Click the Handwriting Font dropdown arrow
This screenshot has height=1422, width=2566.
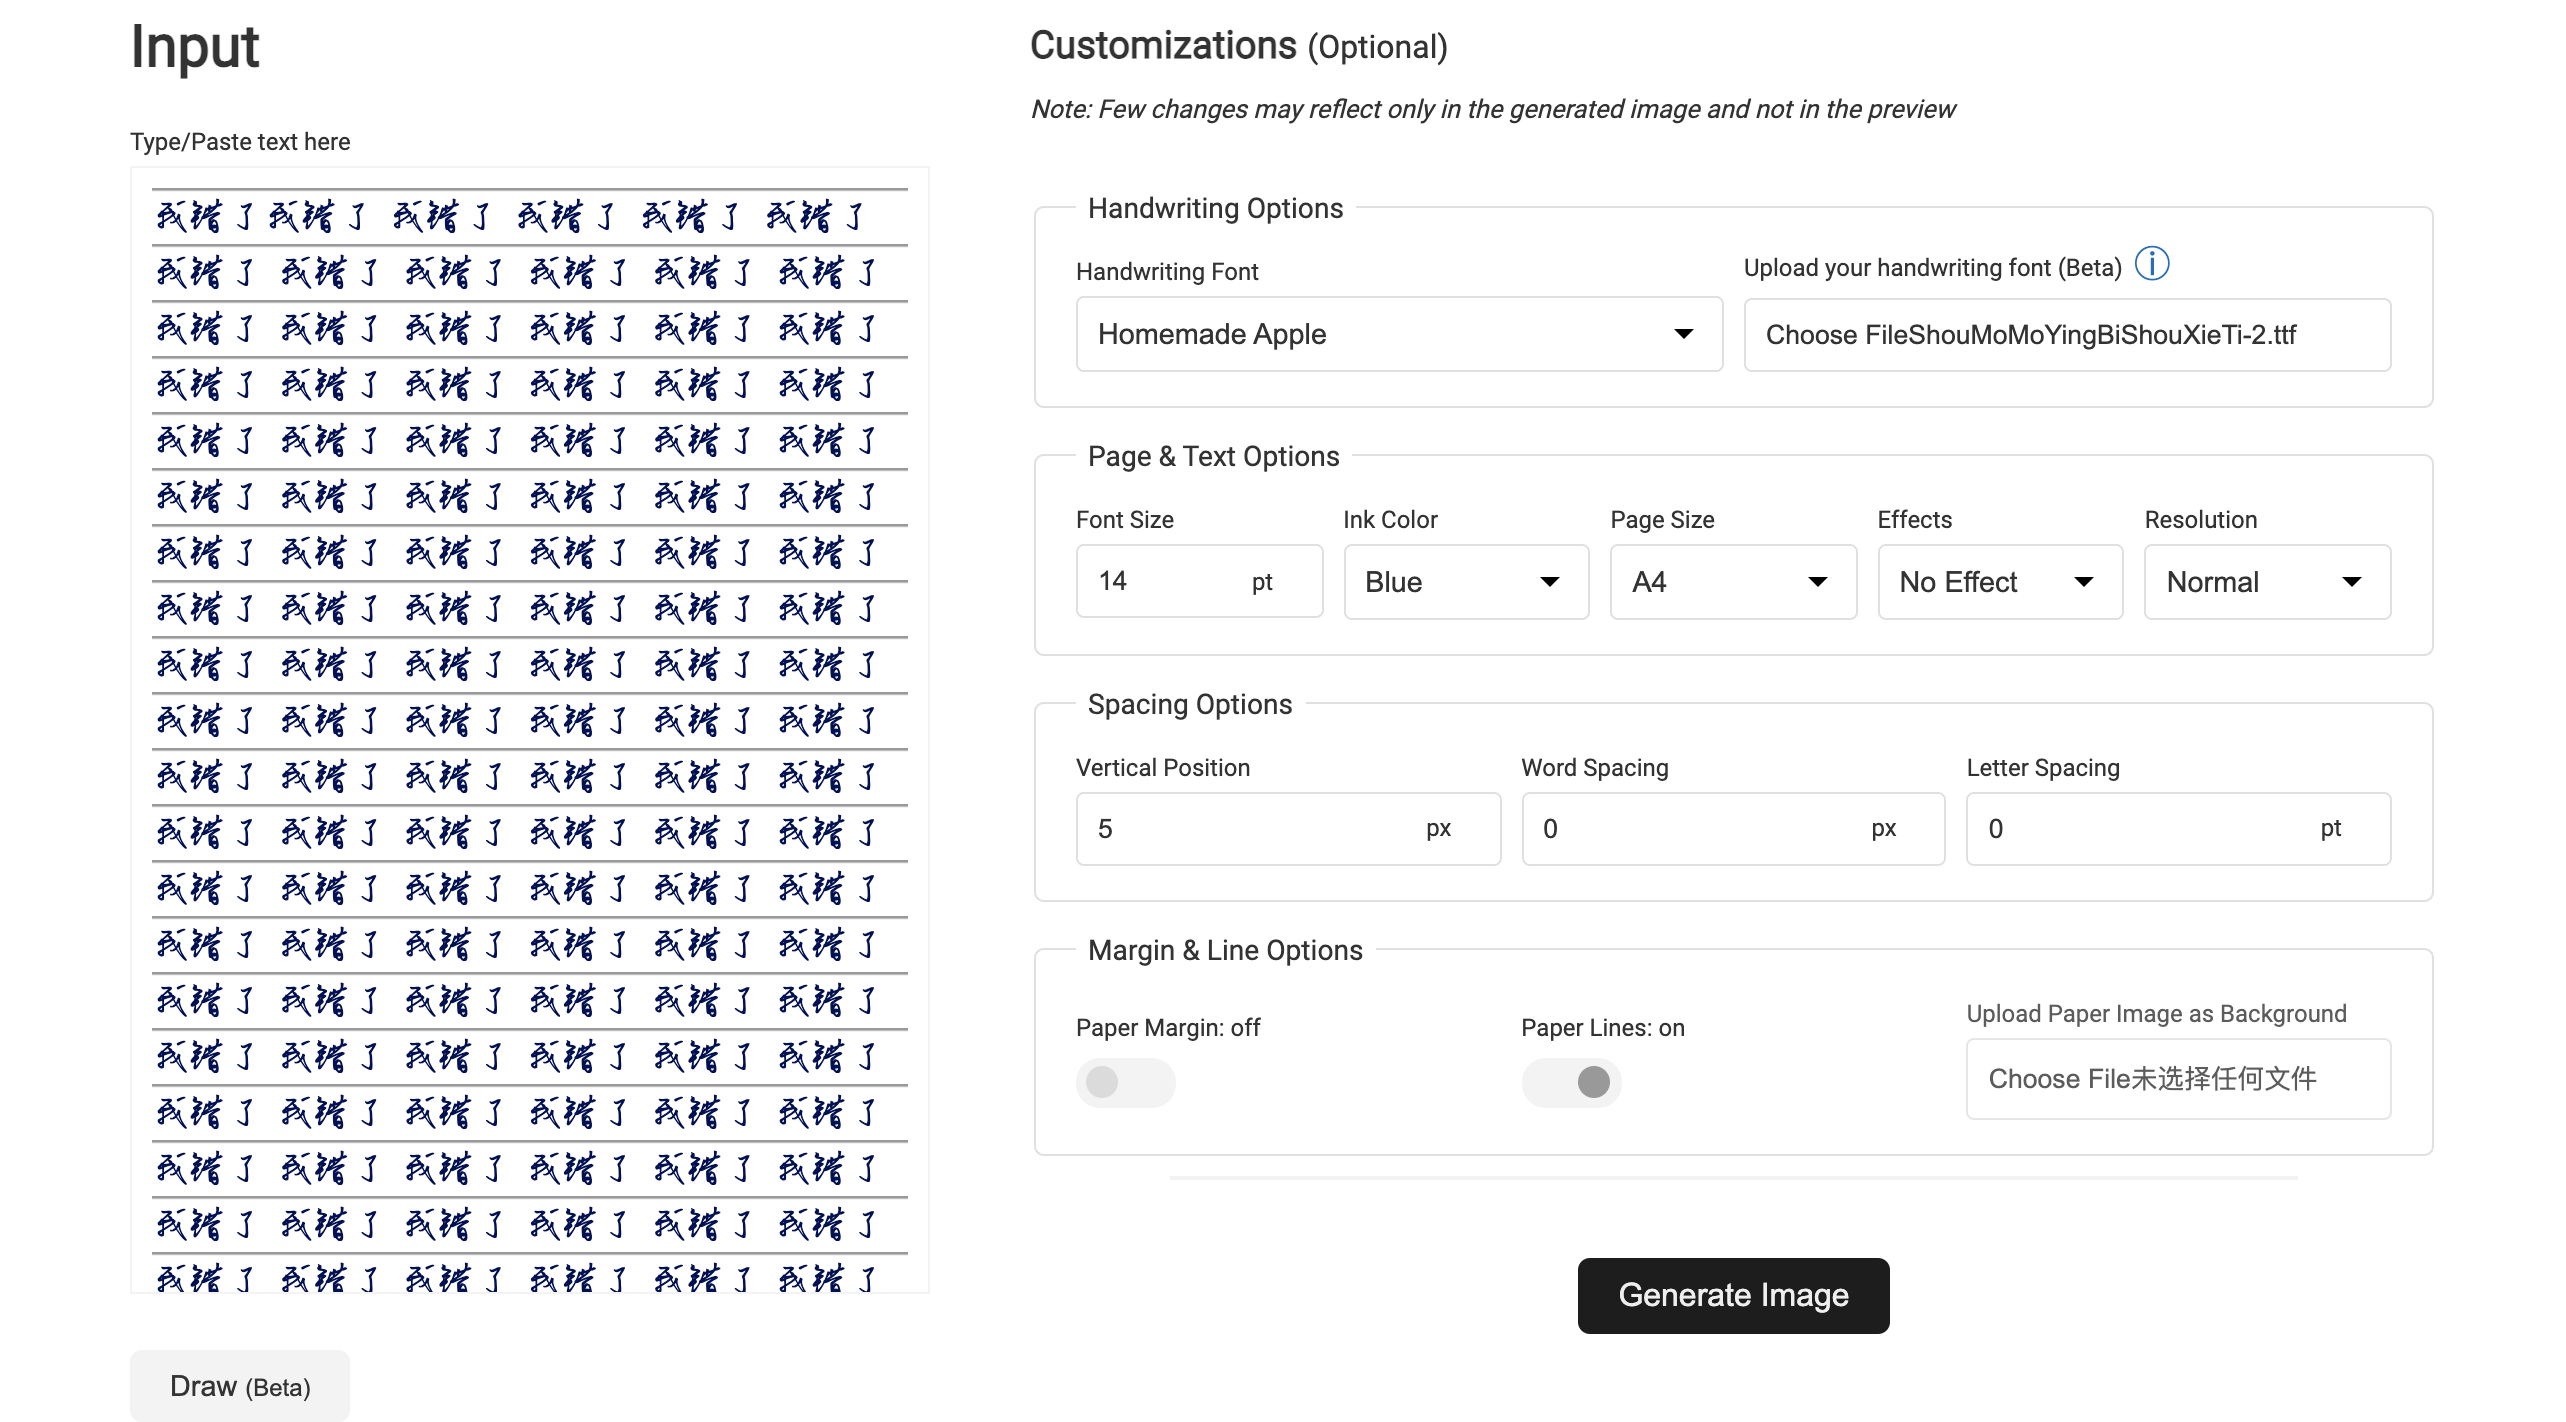[1684, 334]
